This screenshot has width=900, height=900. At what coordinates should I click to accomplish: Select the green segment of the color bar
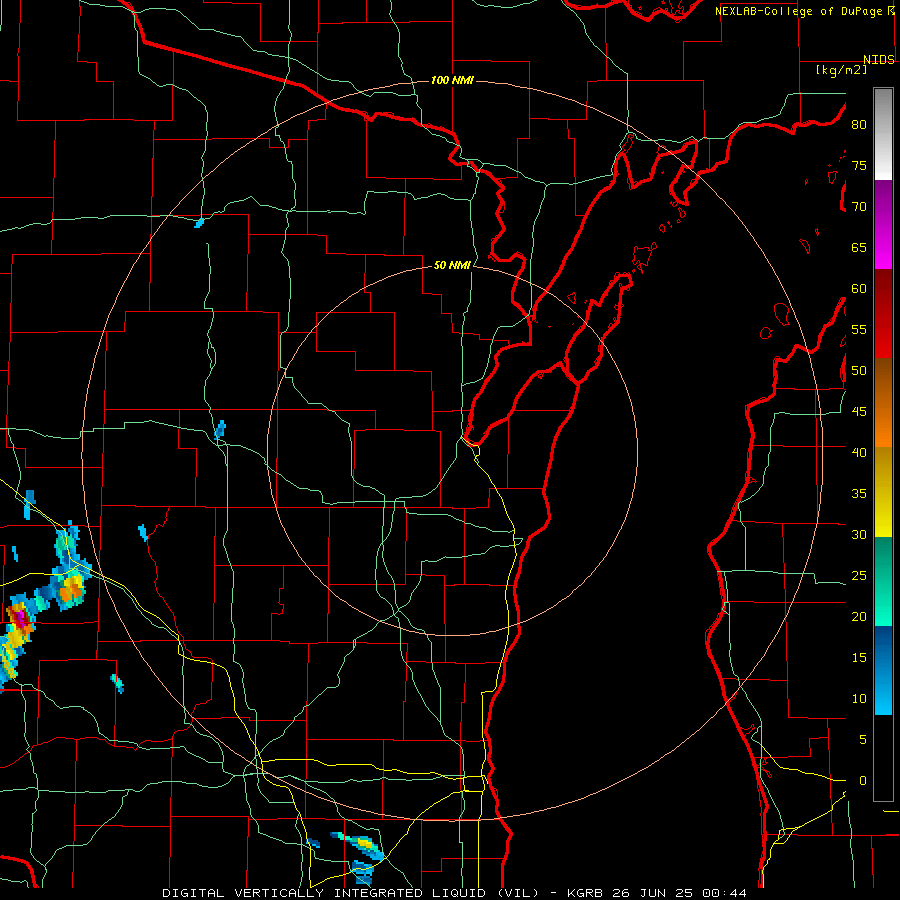[883, 581]
